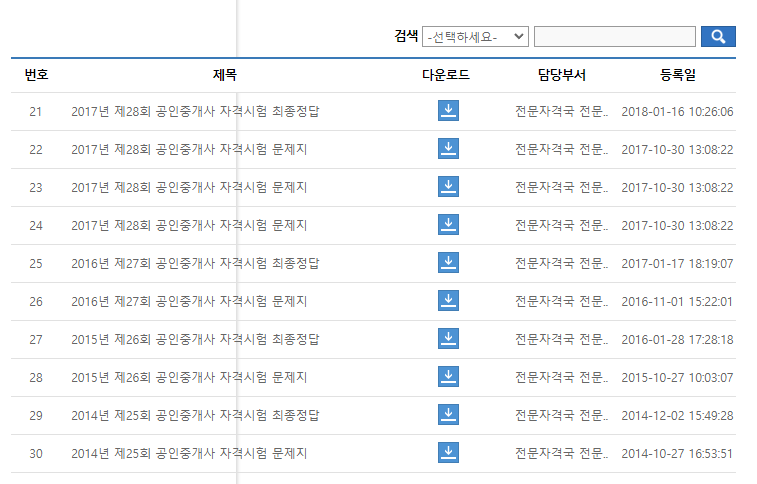Open row 30 title 2014년 제25회 문제지
The height and width of the screenshot is (484, 757).
coord(189,454)
